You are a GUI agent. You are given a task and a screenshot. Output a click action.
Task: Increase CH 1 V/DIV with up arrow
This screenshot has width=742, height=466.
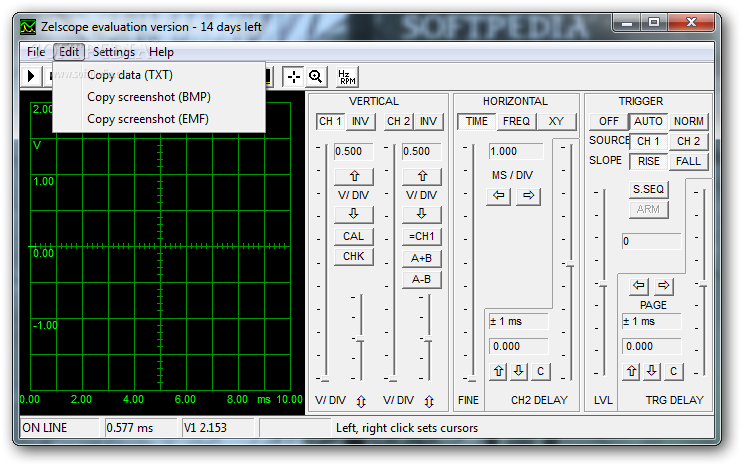pos(354,176)
